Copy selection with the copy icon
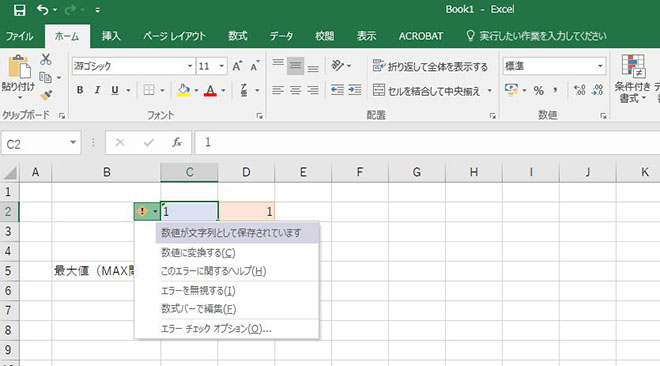The width and height of the screenshot is (660, 366). (45, 77)
